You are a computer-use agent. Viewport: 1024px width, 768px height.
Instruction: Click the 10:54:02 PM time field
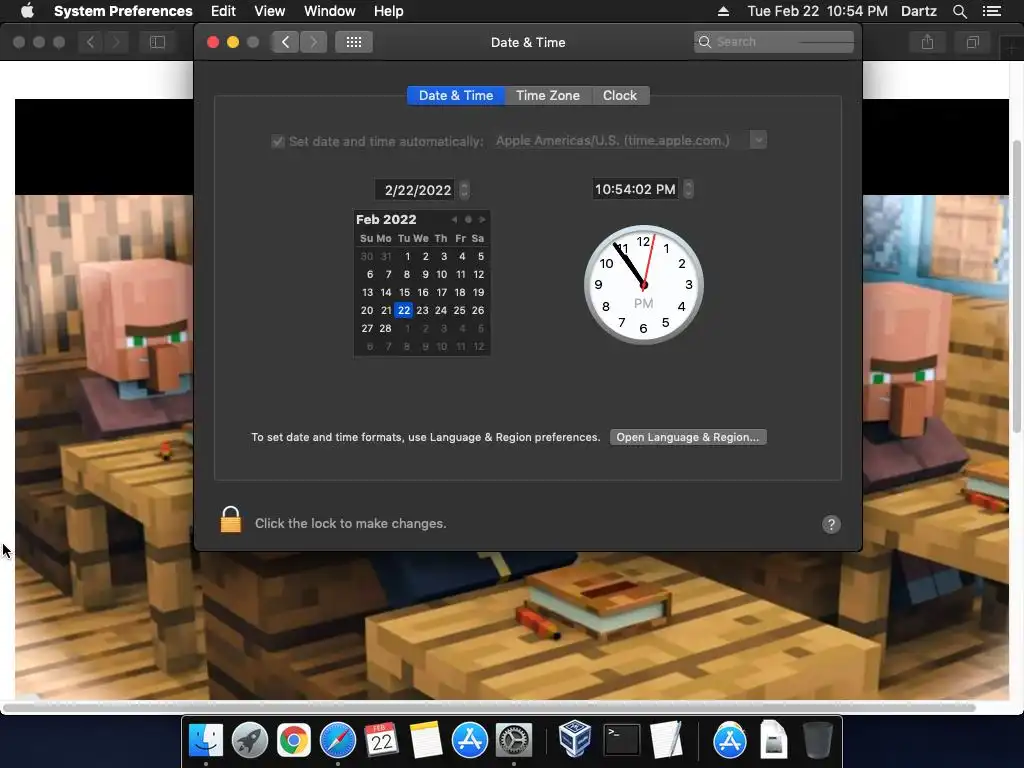[635, 189]
